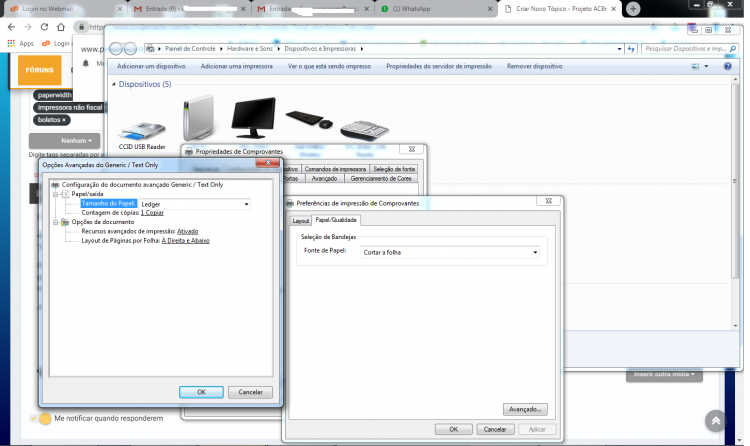Open the help question mark icon
The width and height of the screenshot is (750, 446).
point(728,67)
